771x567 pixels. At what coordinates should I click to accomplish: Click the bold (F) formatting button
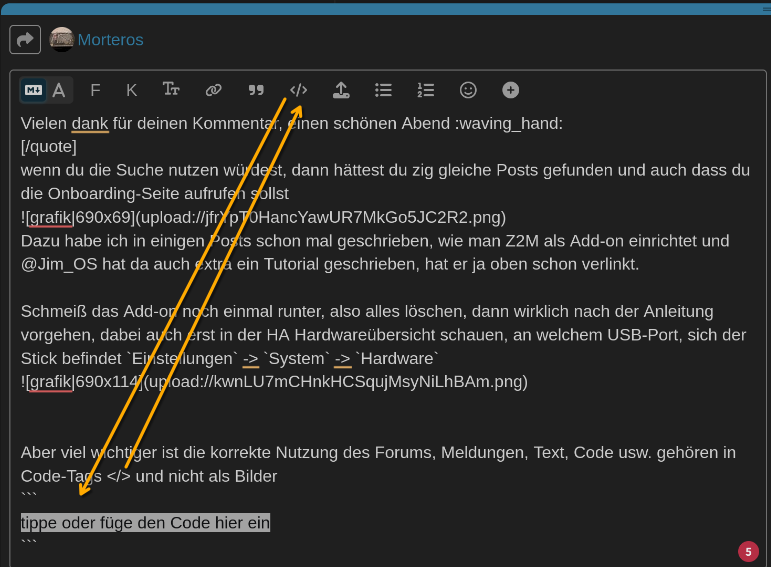point(95,90)
